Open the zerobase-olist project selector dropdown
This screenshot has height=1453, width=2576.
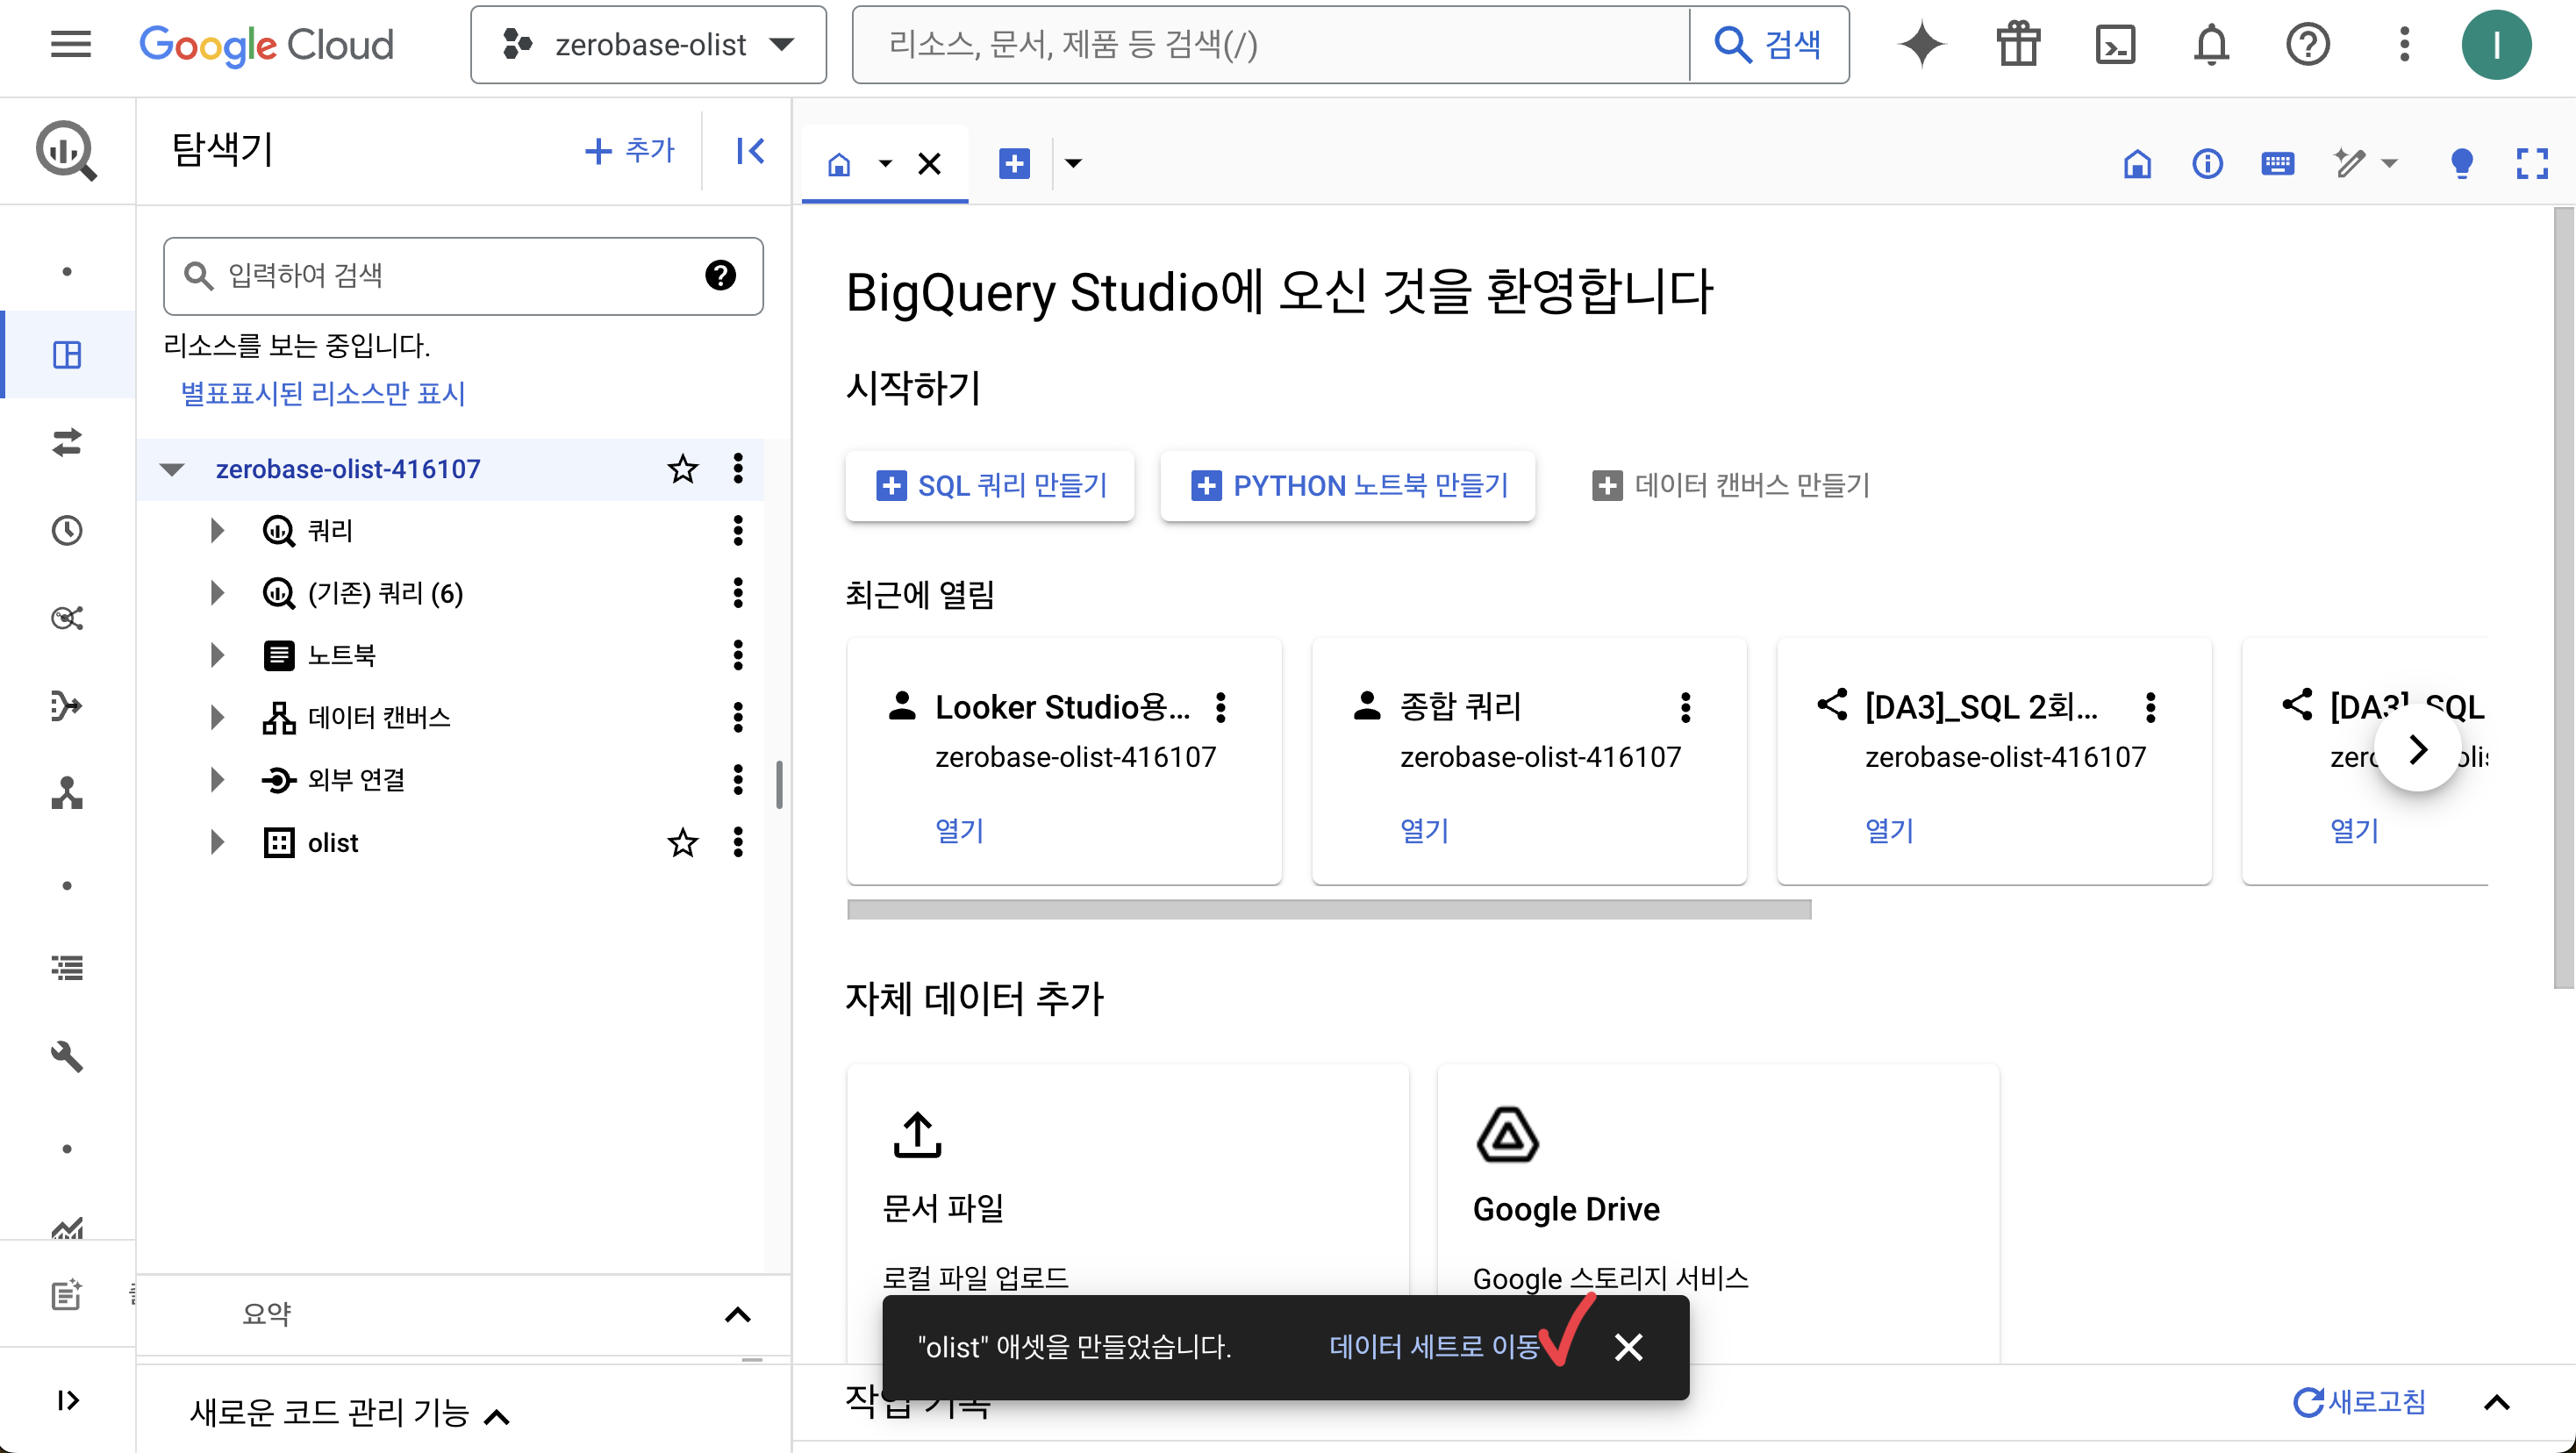[x=648, y=45]
